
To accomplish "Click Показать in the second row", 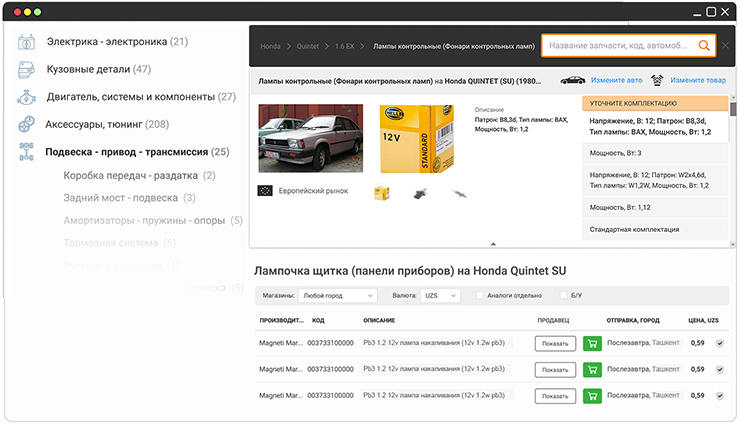I will pos(555,370).
